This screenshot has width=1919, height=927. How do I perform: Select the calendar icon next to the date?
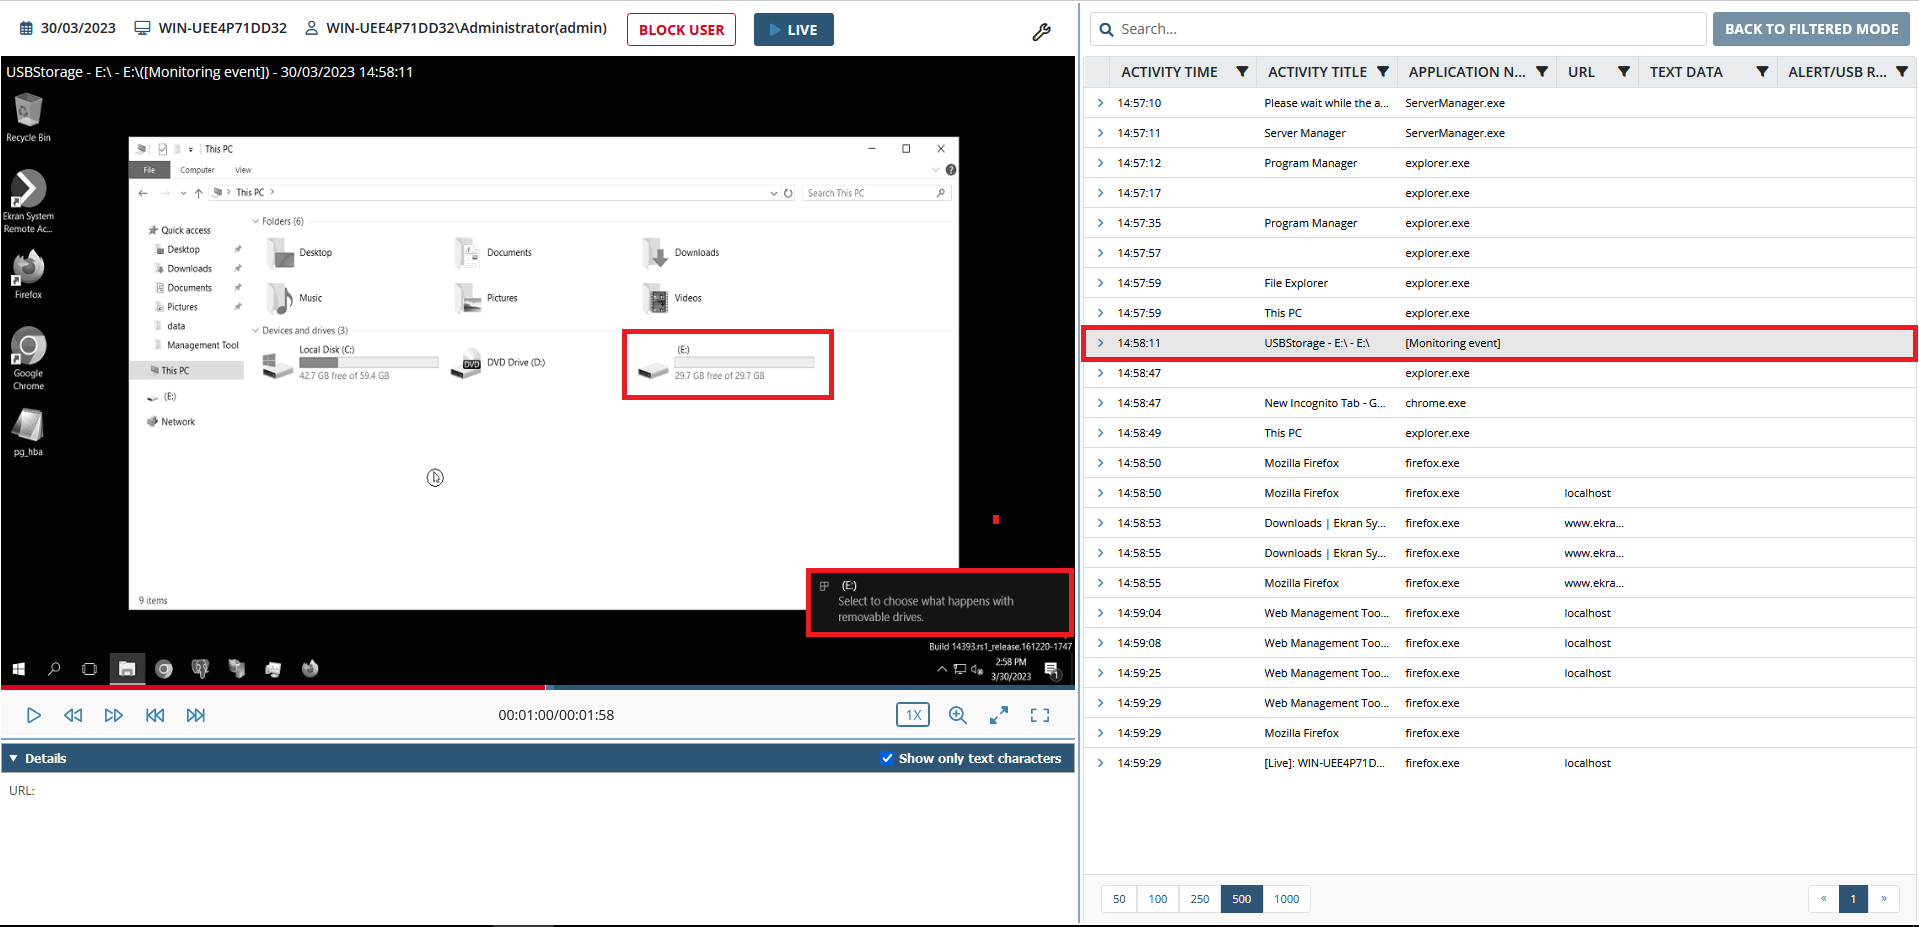point(24,27)
